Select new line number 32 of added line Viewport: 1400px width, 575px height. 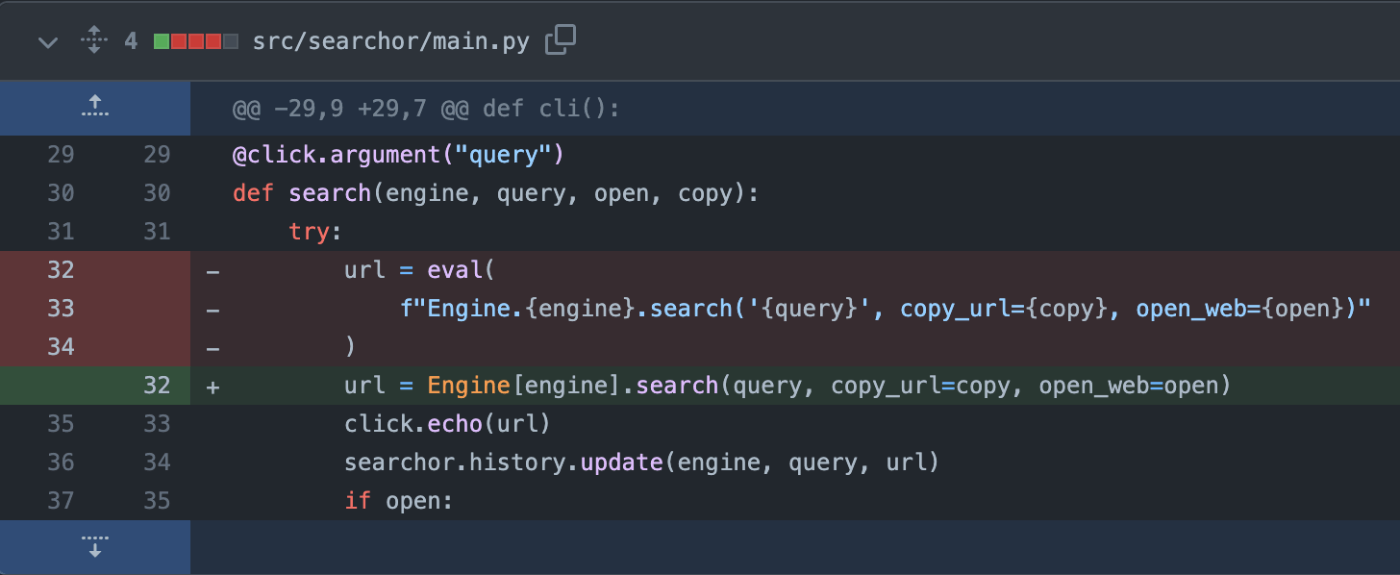click(156, 385)
